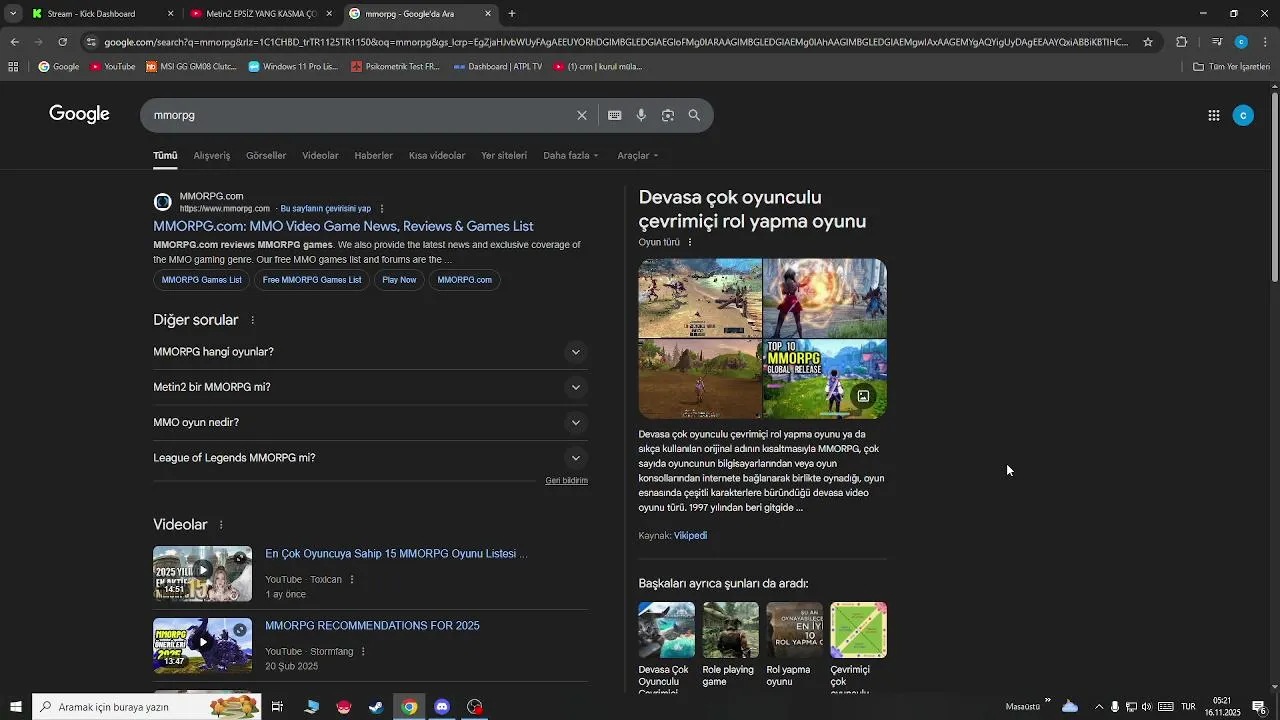Screen dimensions: 1280x720
Task: Open the MMORPG.com sitelink chip
Action: [x=464, y=280]
